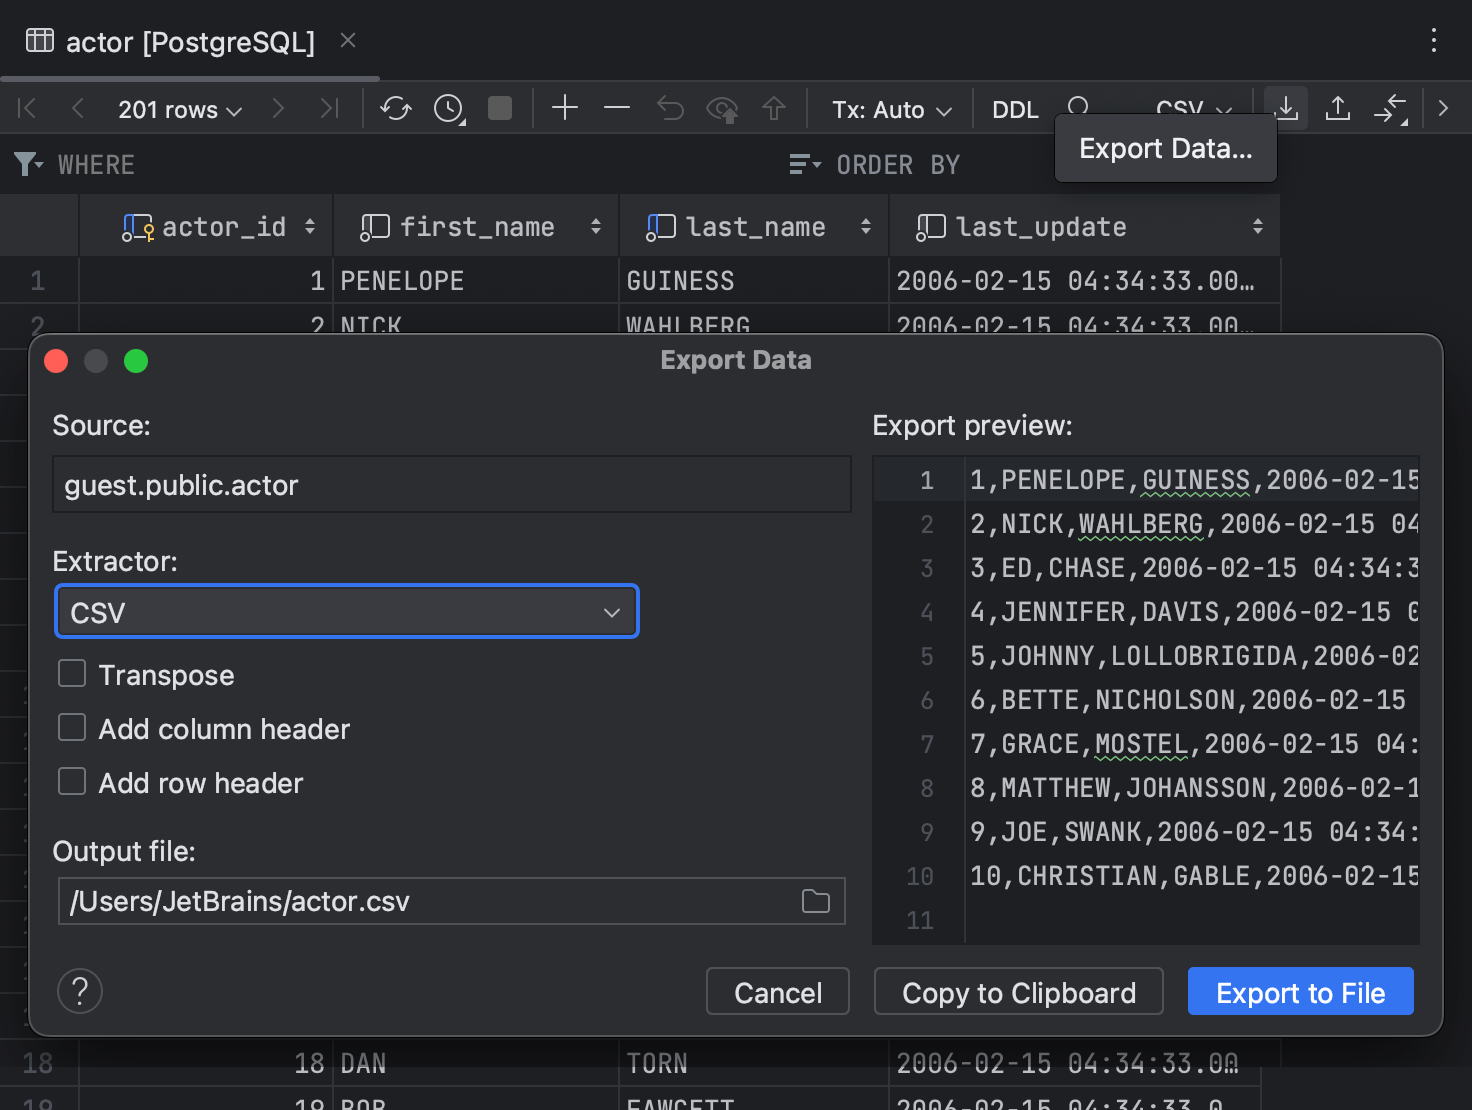Click the compare data icon in toolbar
The width and height of the screenshot is (1472, 1110).
[1392, 110]
